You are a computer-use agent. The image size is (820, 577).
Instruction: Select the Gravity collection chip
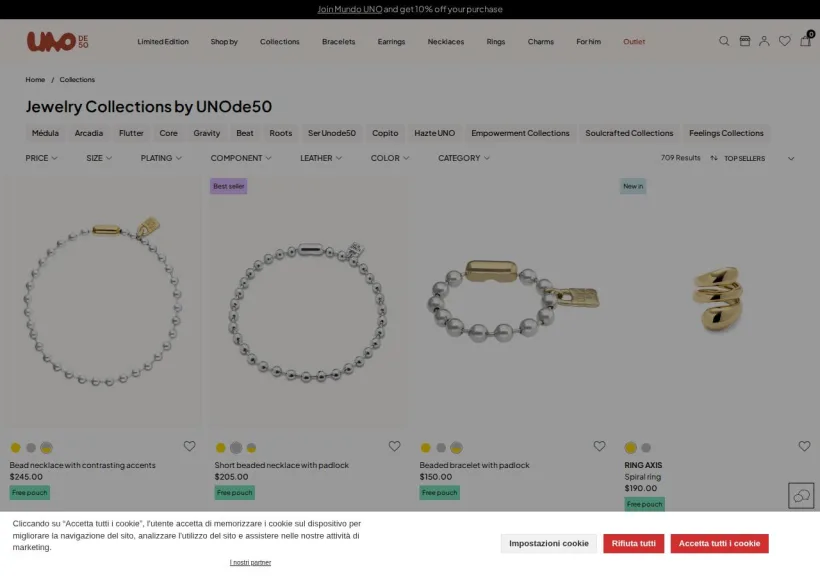(207, 133)
